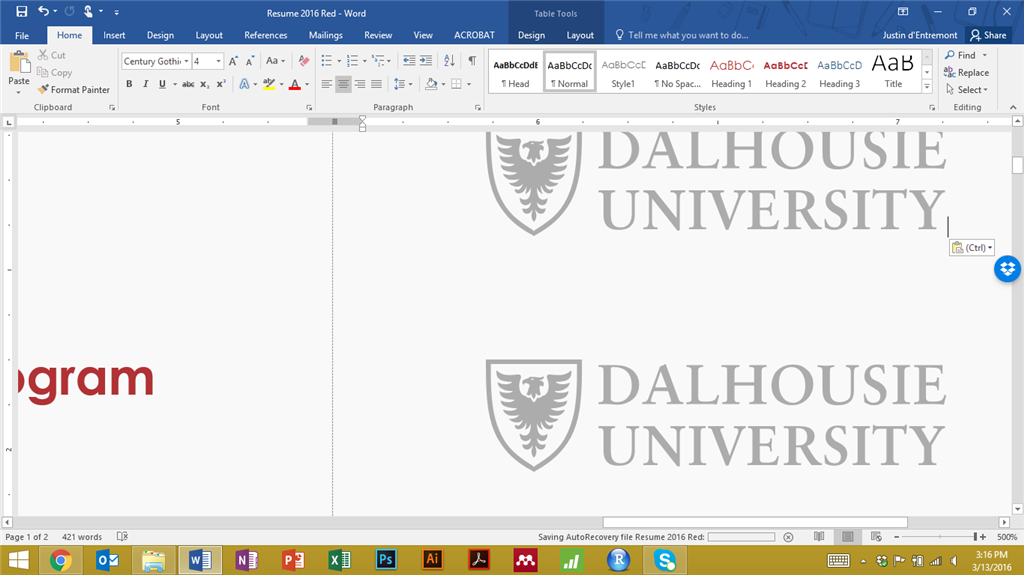This screenshot has width=1024, height=575.
Task: Cut the selection
Action: (52, 55)
